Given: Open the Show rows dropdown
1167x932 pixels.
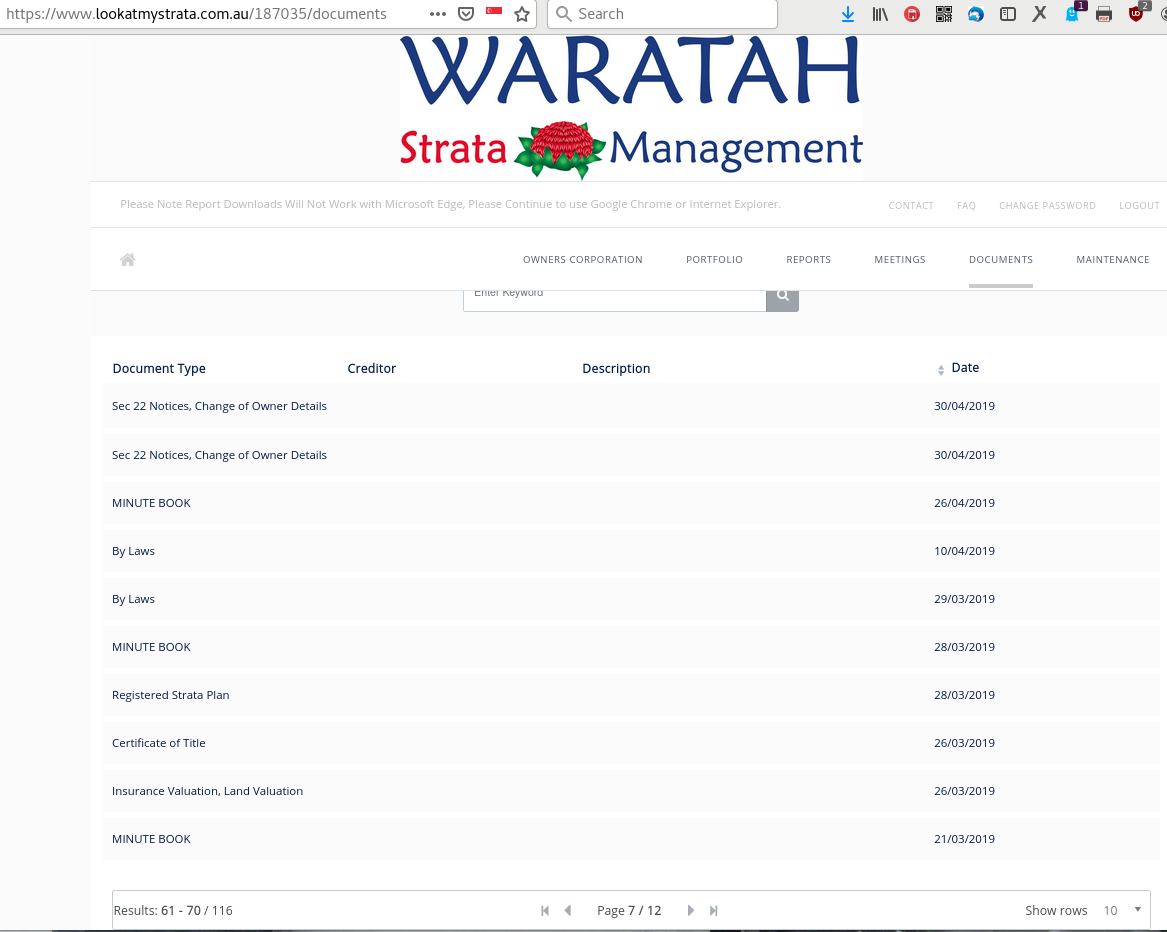Looking at the screenshot, I should click(x=1122, y=910).
